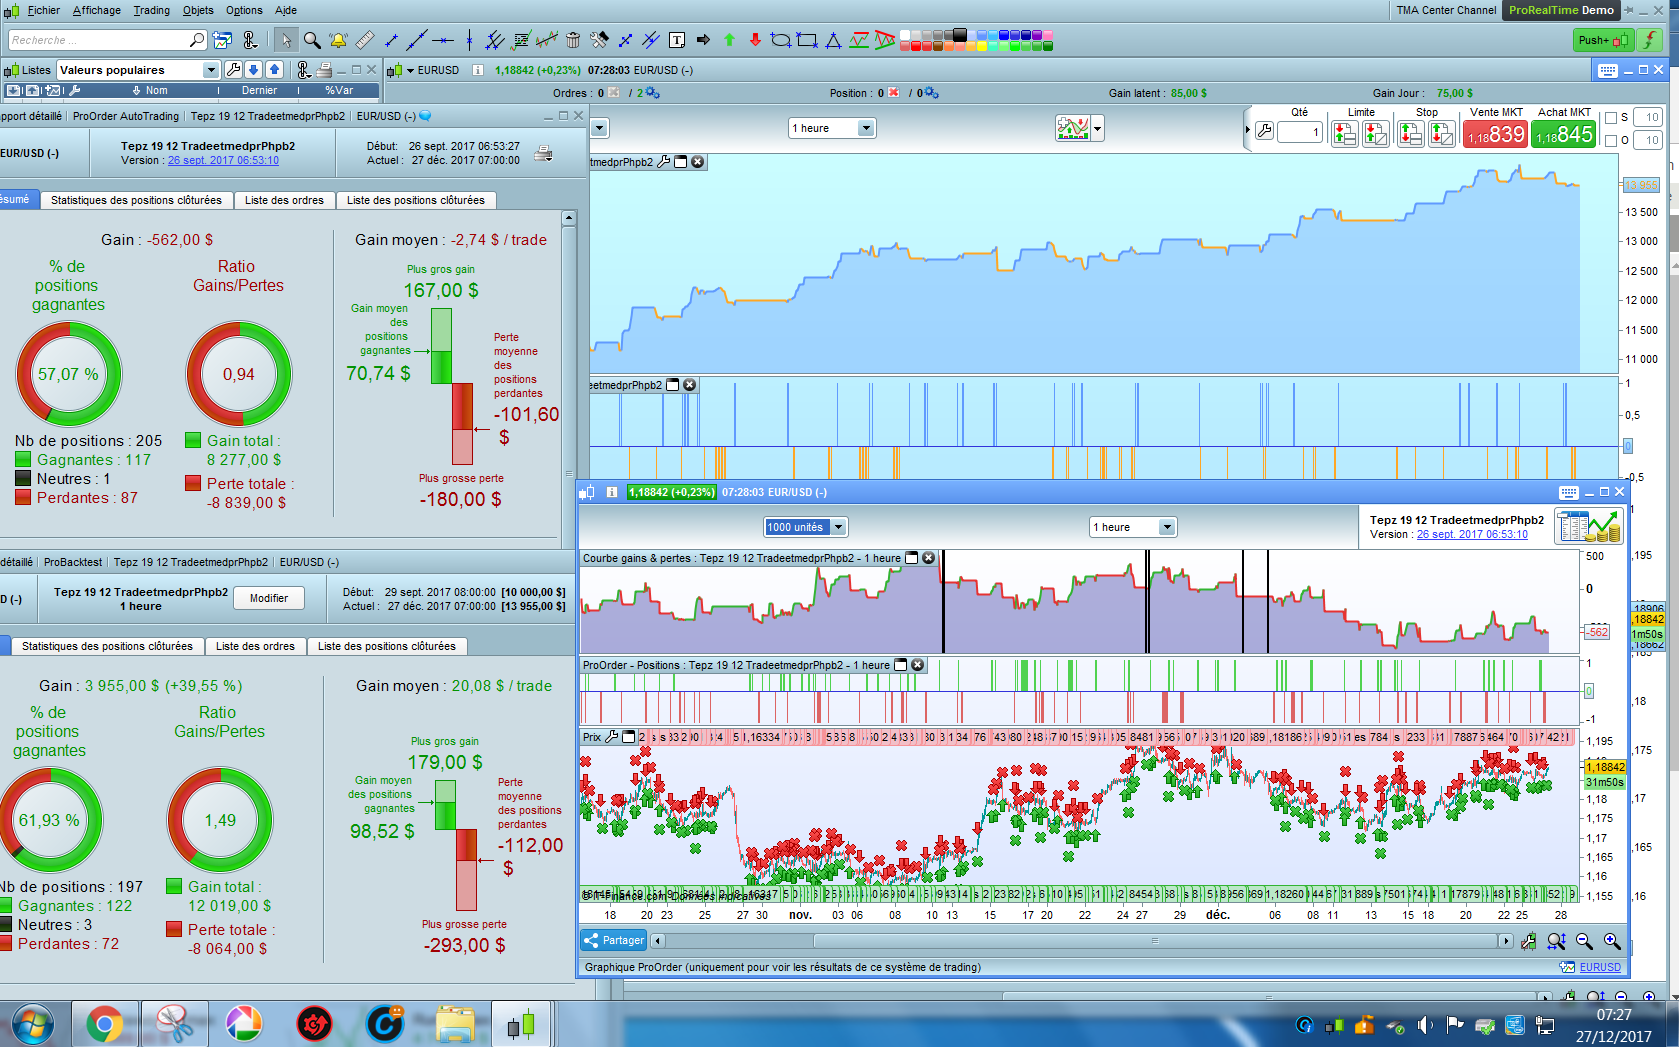This screenshot has width=1679, height=1047.
Task: Select the red down arrow tool
Action: (755, 40)
